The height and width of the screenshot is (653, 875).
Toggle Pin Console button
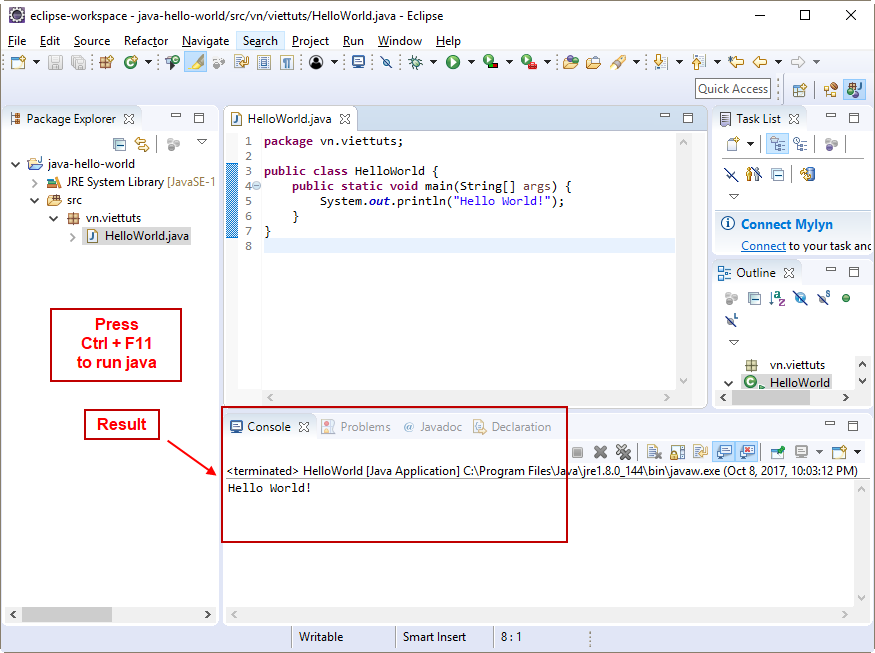(777, 452)
